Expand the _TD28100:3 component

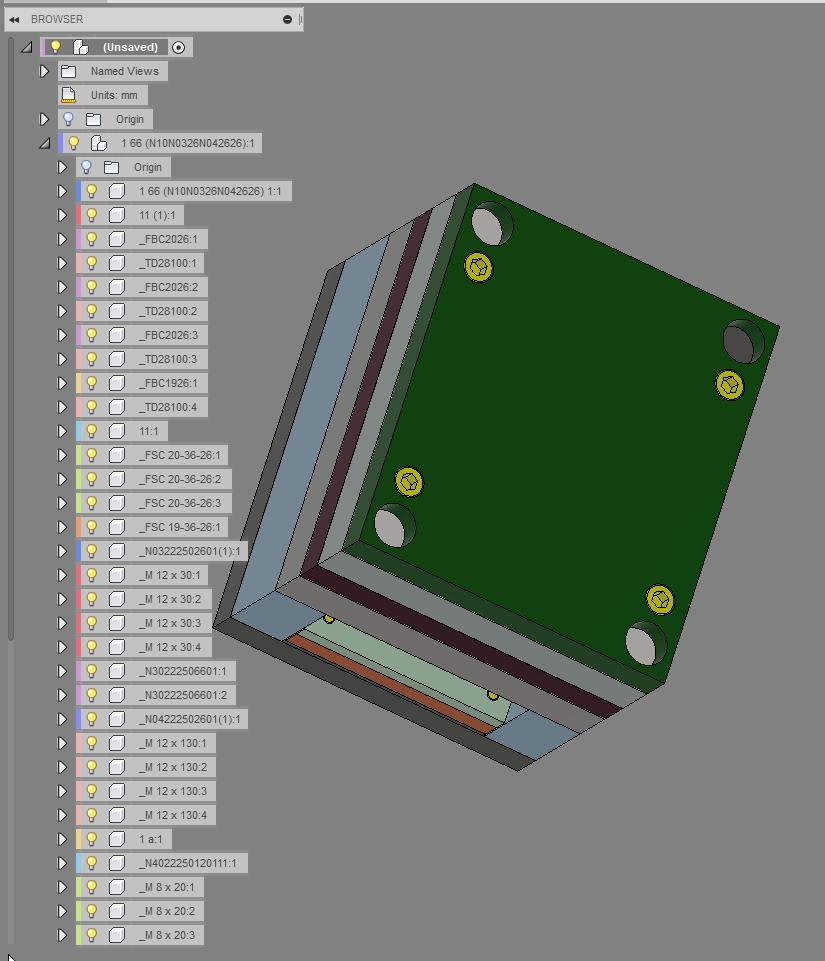point(62,359)
